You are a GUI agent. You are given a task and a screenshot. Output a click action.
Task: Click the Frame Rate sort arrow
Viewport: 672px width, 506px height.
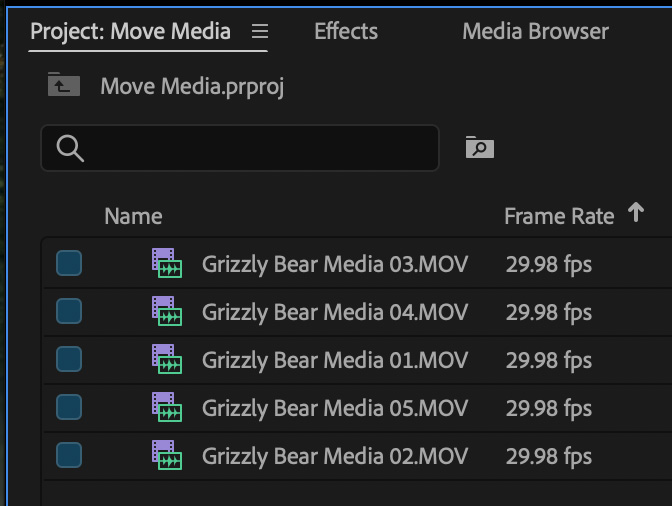(636, 213)
